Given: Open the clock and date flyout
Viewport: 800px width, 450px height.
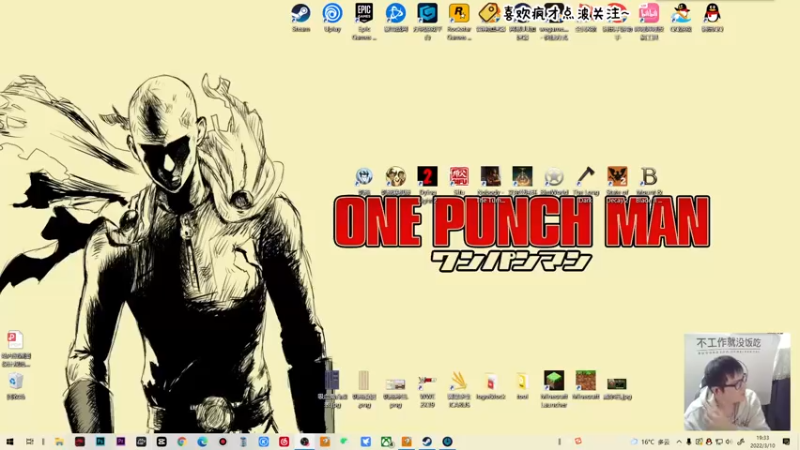Looking at the screenshot, I should click(x=763, y=442).
